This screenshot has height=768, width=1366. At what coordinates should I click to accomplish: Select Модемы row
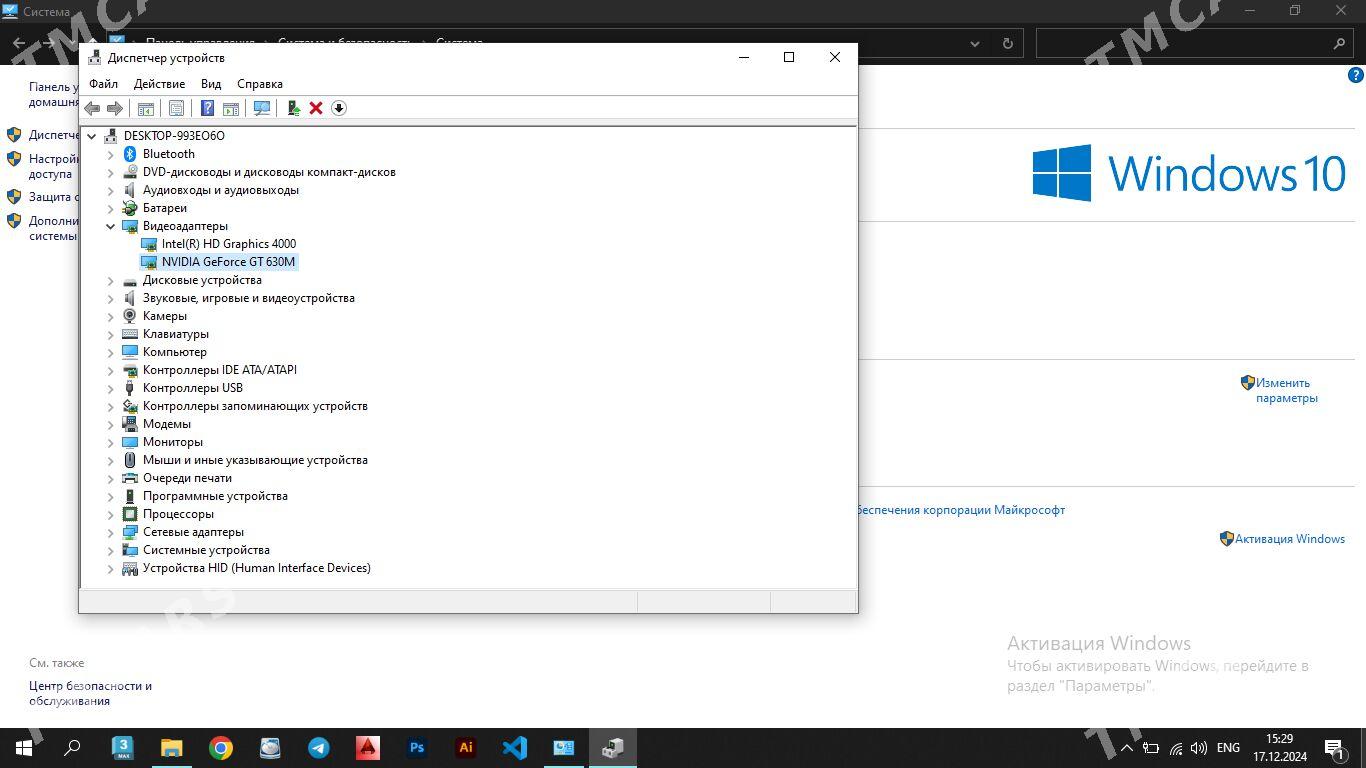(x=166, y=424)
